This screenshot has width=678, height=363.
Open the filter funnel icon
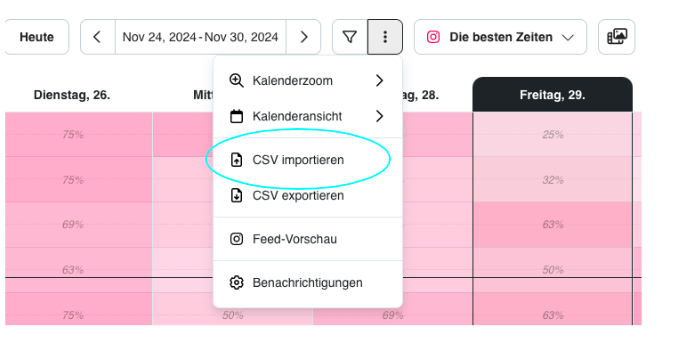[x=350, y=37]
